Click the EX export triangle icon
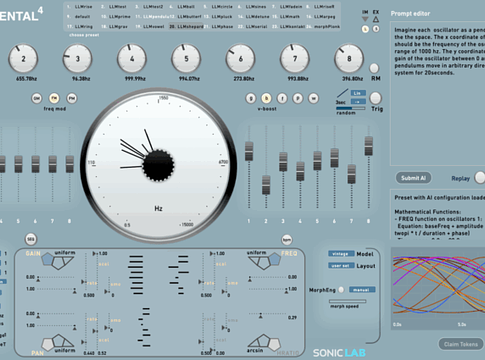Screen dimensions: 485x360 pos(376,19)
